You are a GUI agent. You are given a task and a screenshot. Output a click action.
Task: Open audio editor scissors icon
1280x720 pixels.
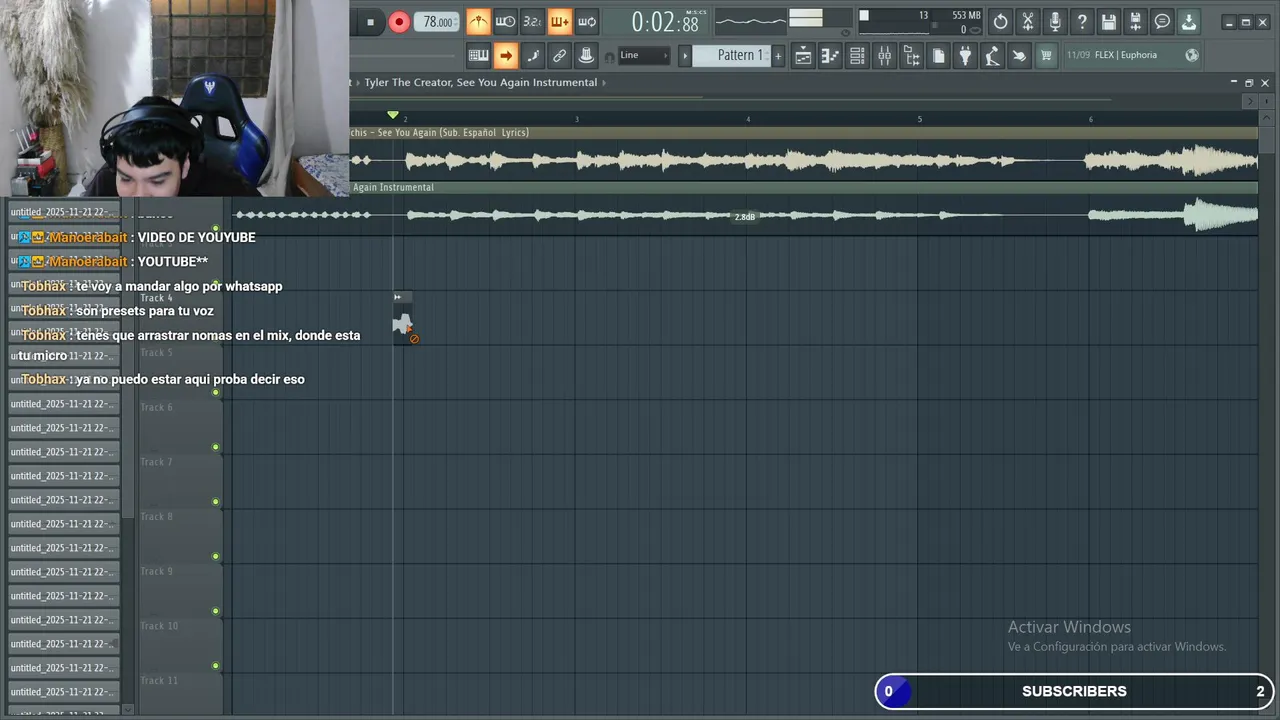coord(1027,22)
